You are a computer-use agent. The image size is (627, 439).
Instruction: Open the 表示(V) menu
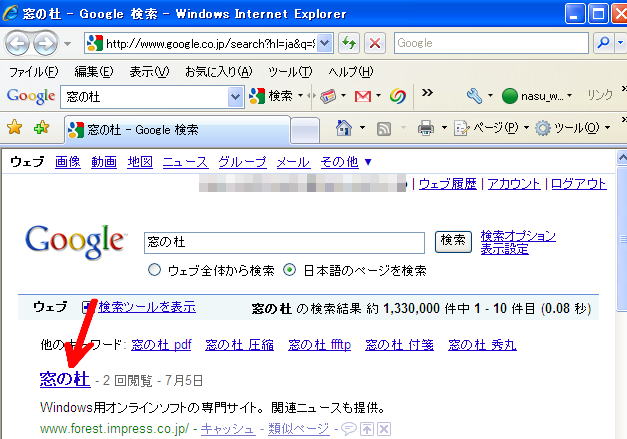pyautogui.click(x=149, y=72)
